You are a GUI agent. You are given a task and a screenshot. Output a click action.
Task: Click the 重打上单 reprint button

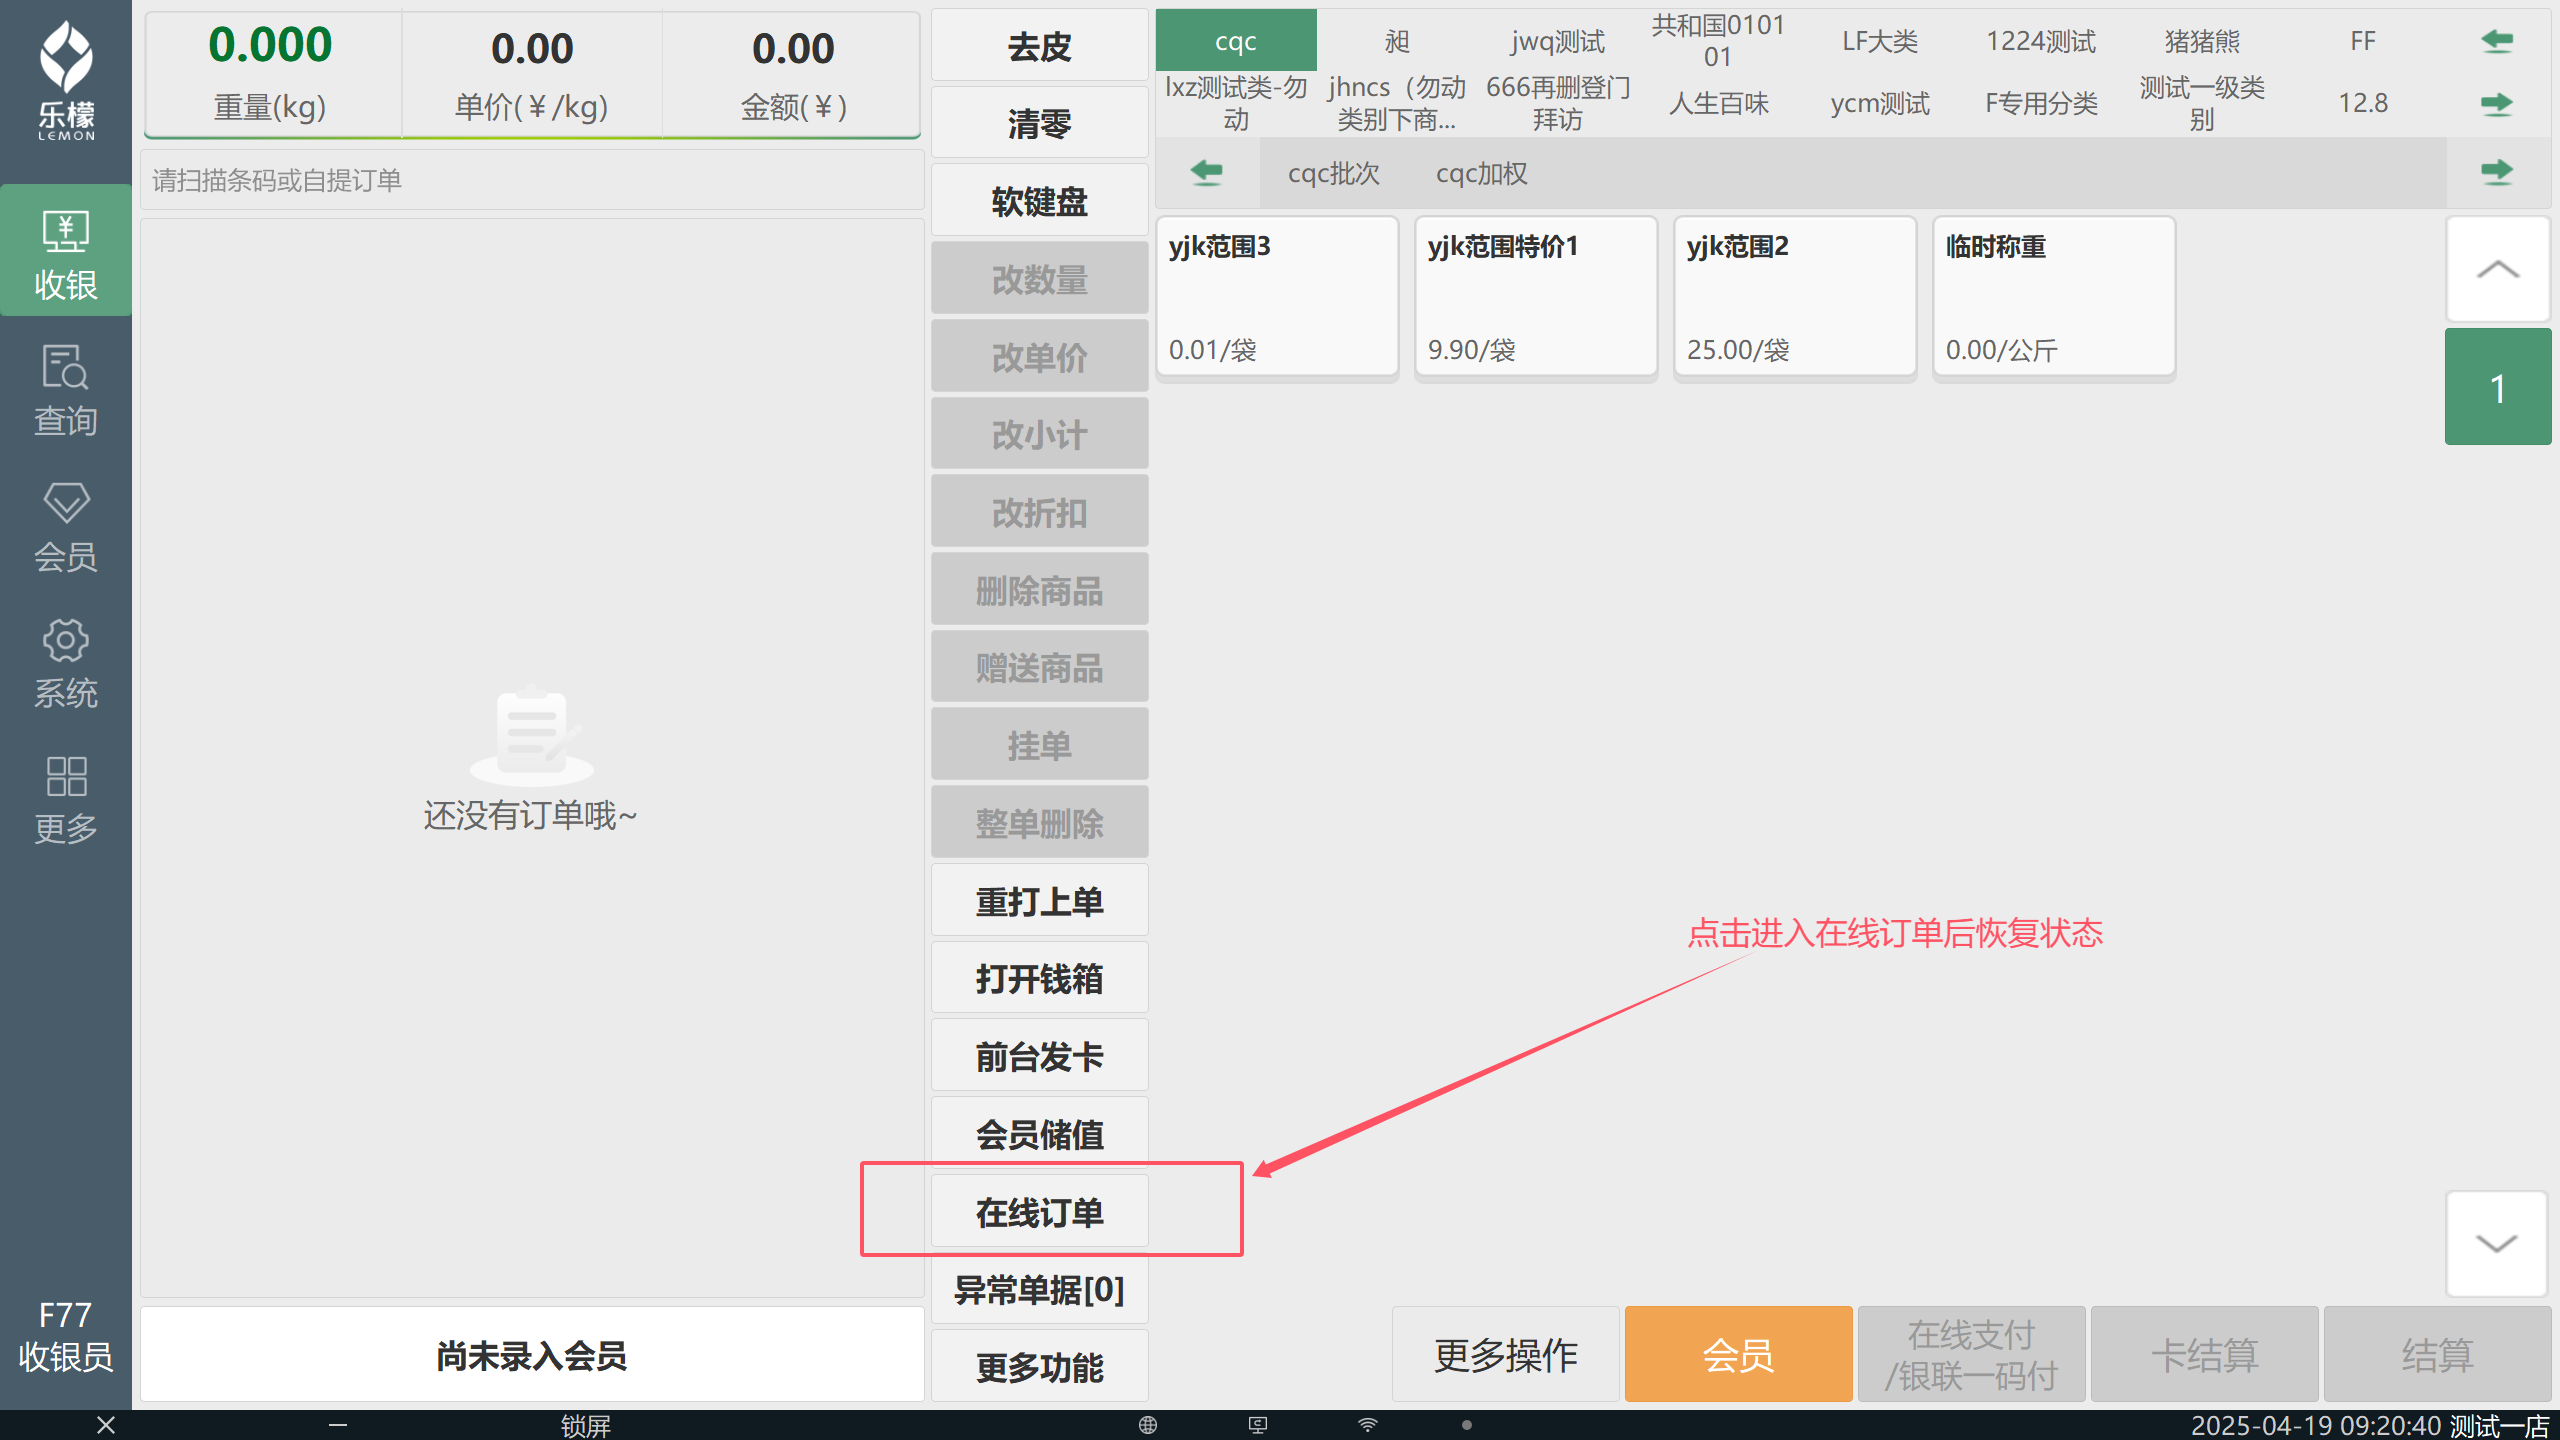click(x=1040, y=901)
